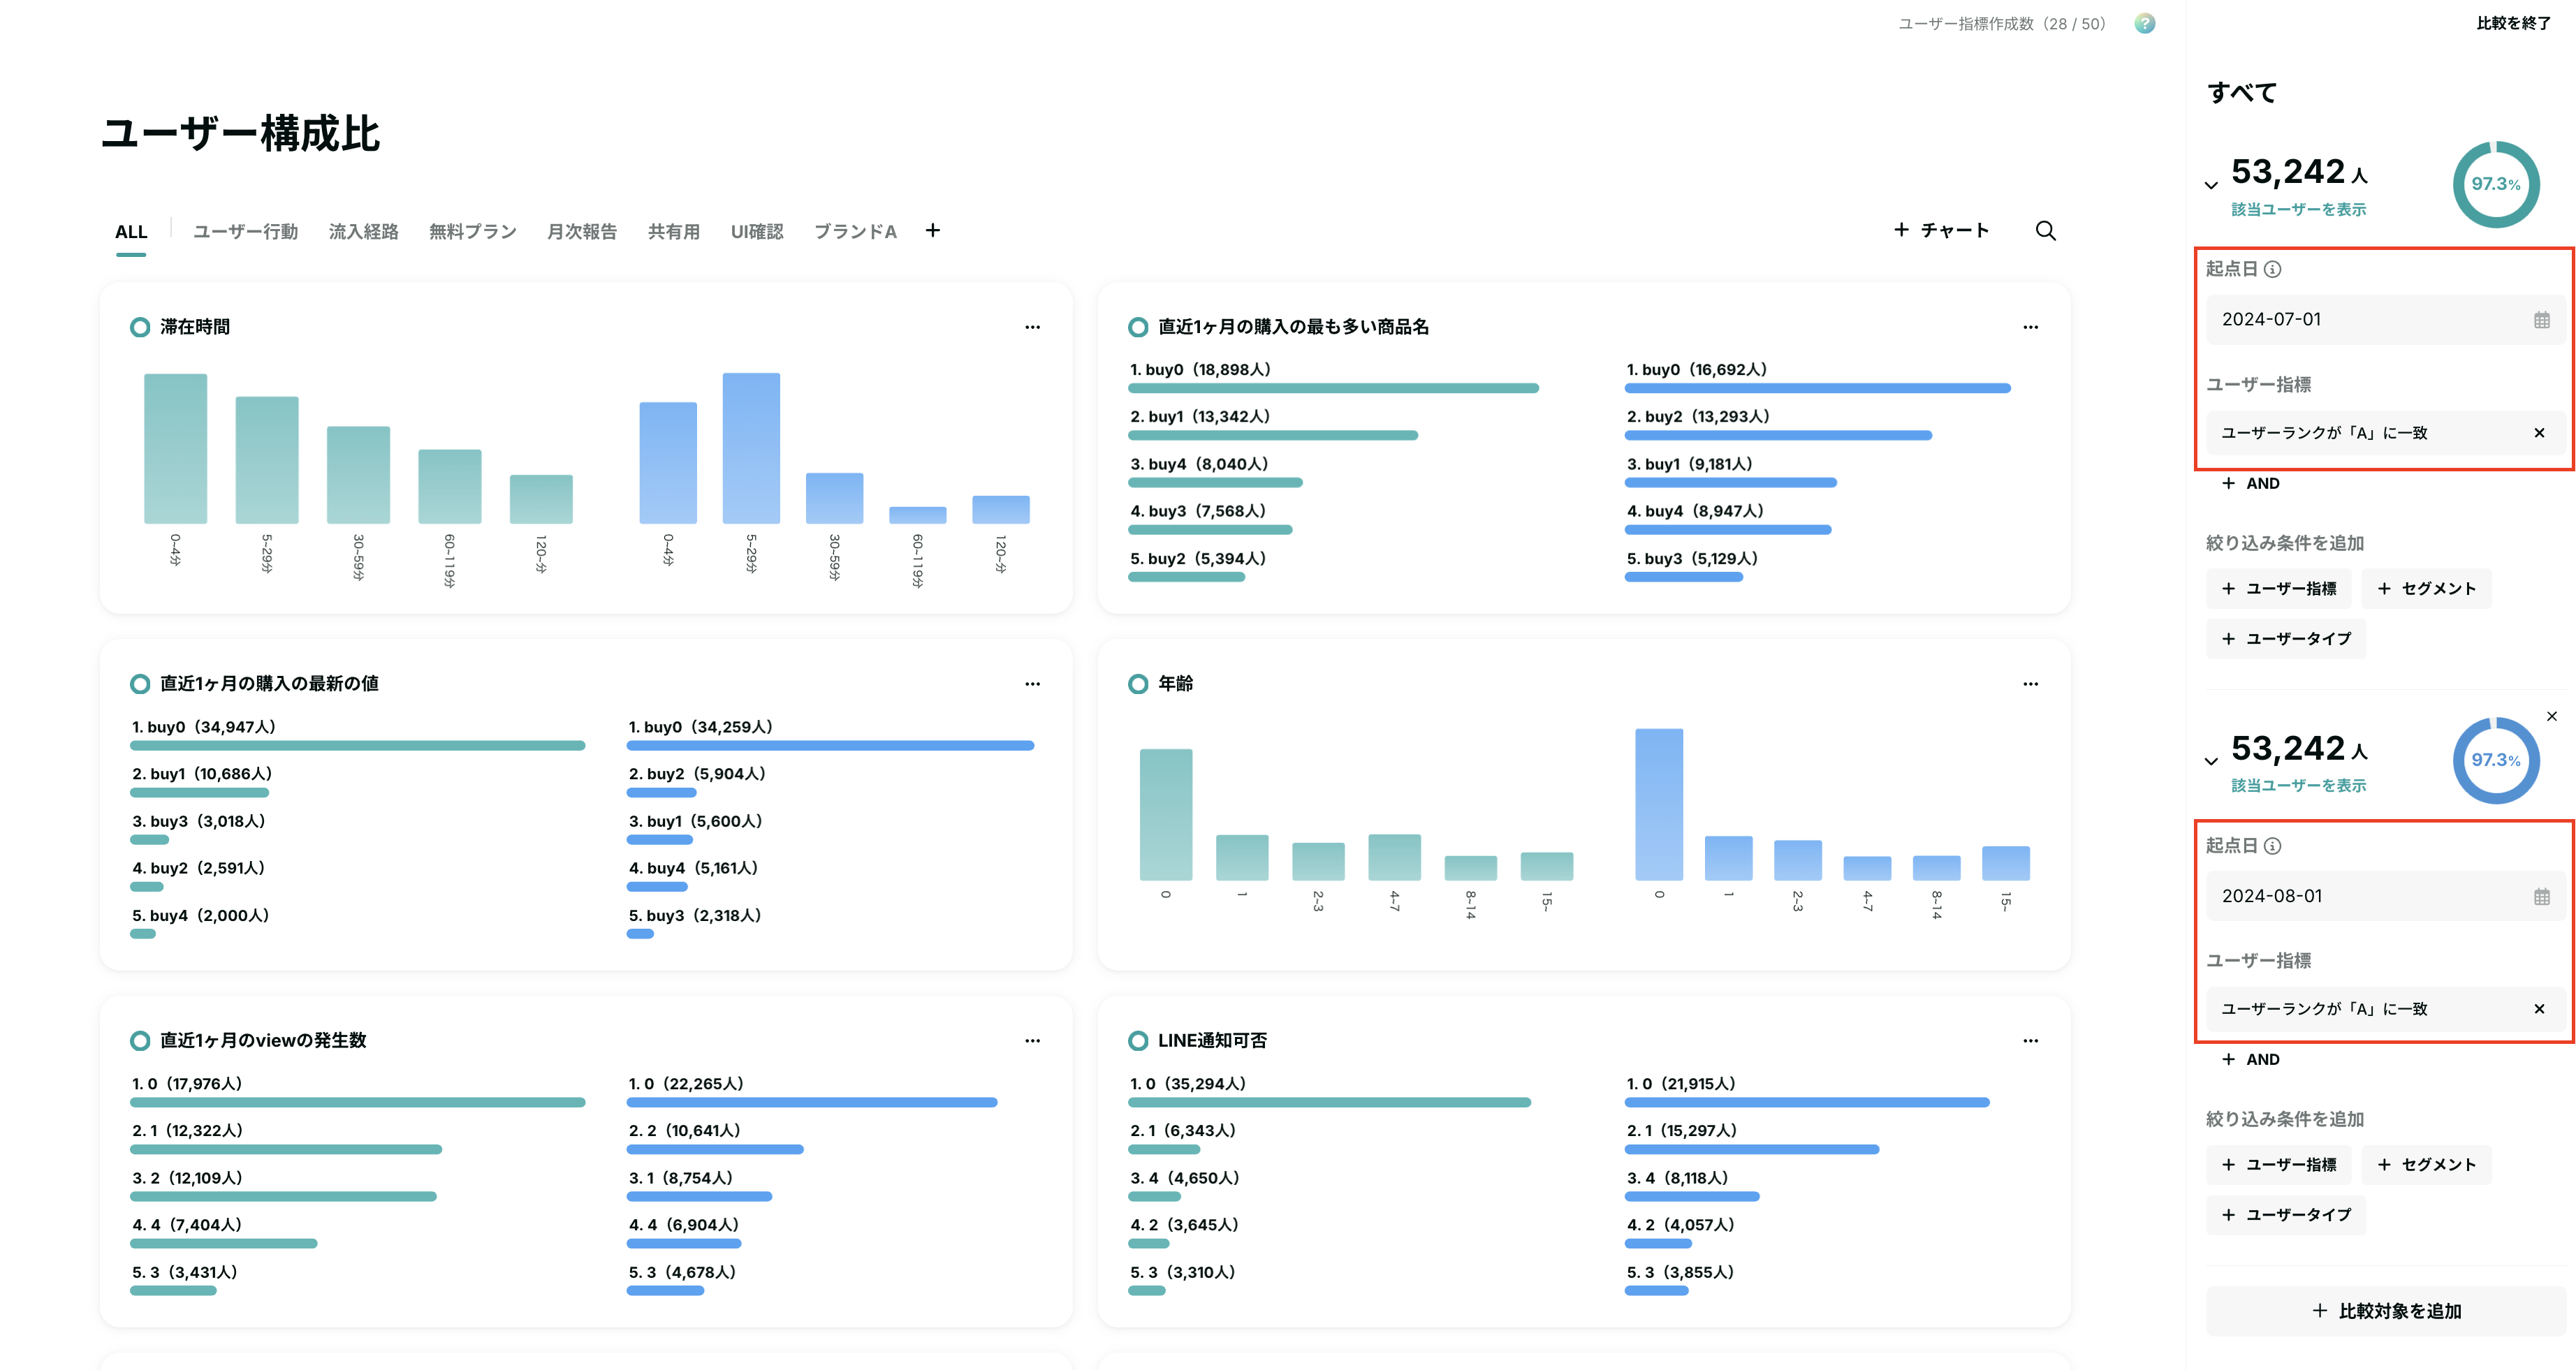Click circle icon of 滞在時間 card

[x=140, y=327]
